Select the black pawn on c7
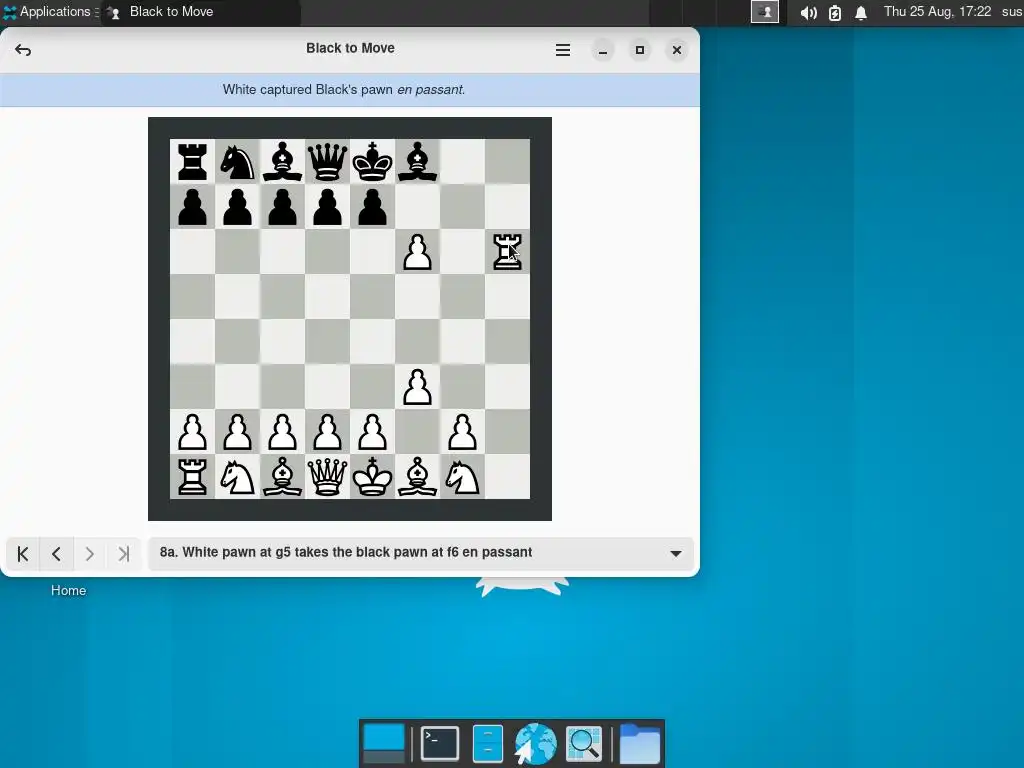The width and height of the screenshot is (1024, 768). click(x=282, y=207)
